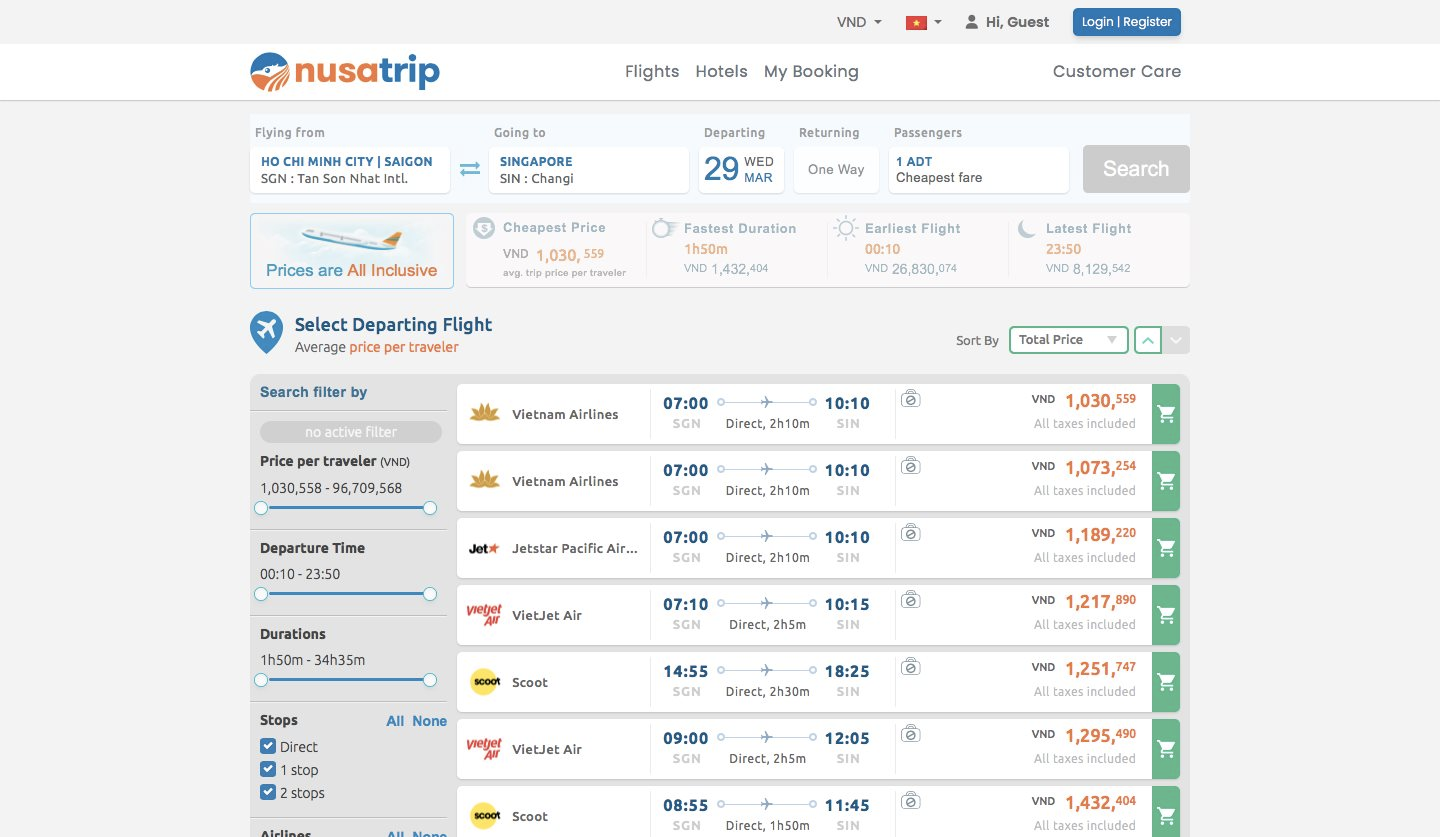This screenshot has width=1440, height=837.
Task: Click baggage icon on VietJet 07:10 row
Action: (910, 600)
